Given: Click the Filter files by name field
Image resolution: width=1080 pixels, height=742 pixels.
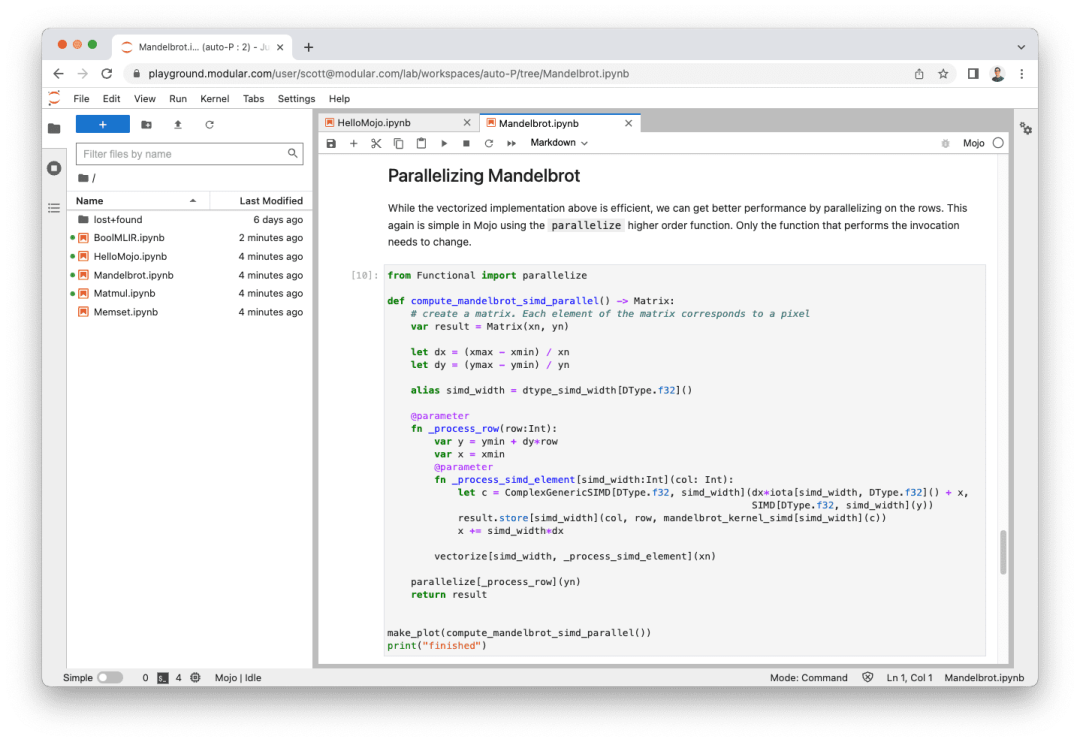Looking at the screenshot, I should coord(189,154).
